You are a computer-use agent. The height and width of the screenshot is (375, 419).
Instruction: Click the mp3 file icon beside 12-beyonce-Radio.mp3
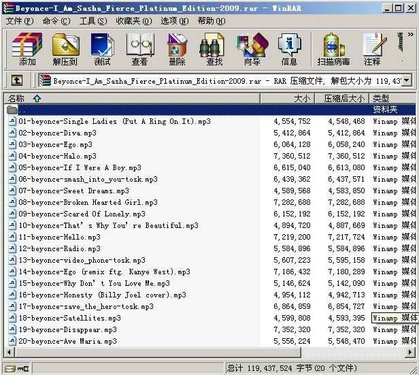coord(12,249)
